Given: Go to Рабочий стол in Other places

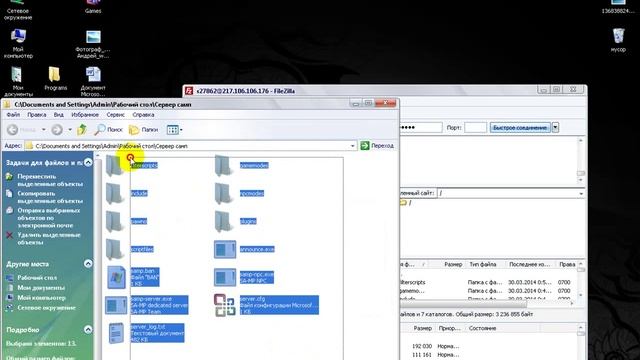Looking at the screenshot, I should 37,278.
